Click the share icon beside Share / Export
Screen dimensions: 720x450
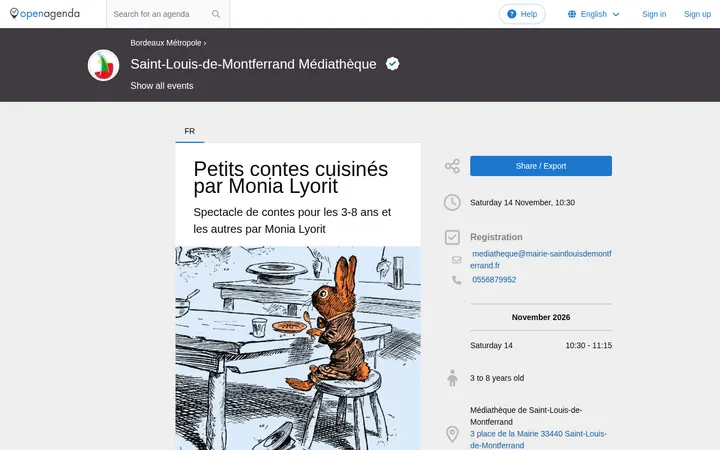[x=452, y=166]
